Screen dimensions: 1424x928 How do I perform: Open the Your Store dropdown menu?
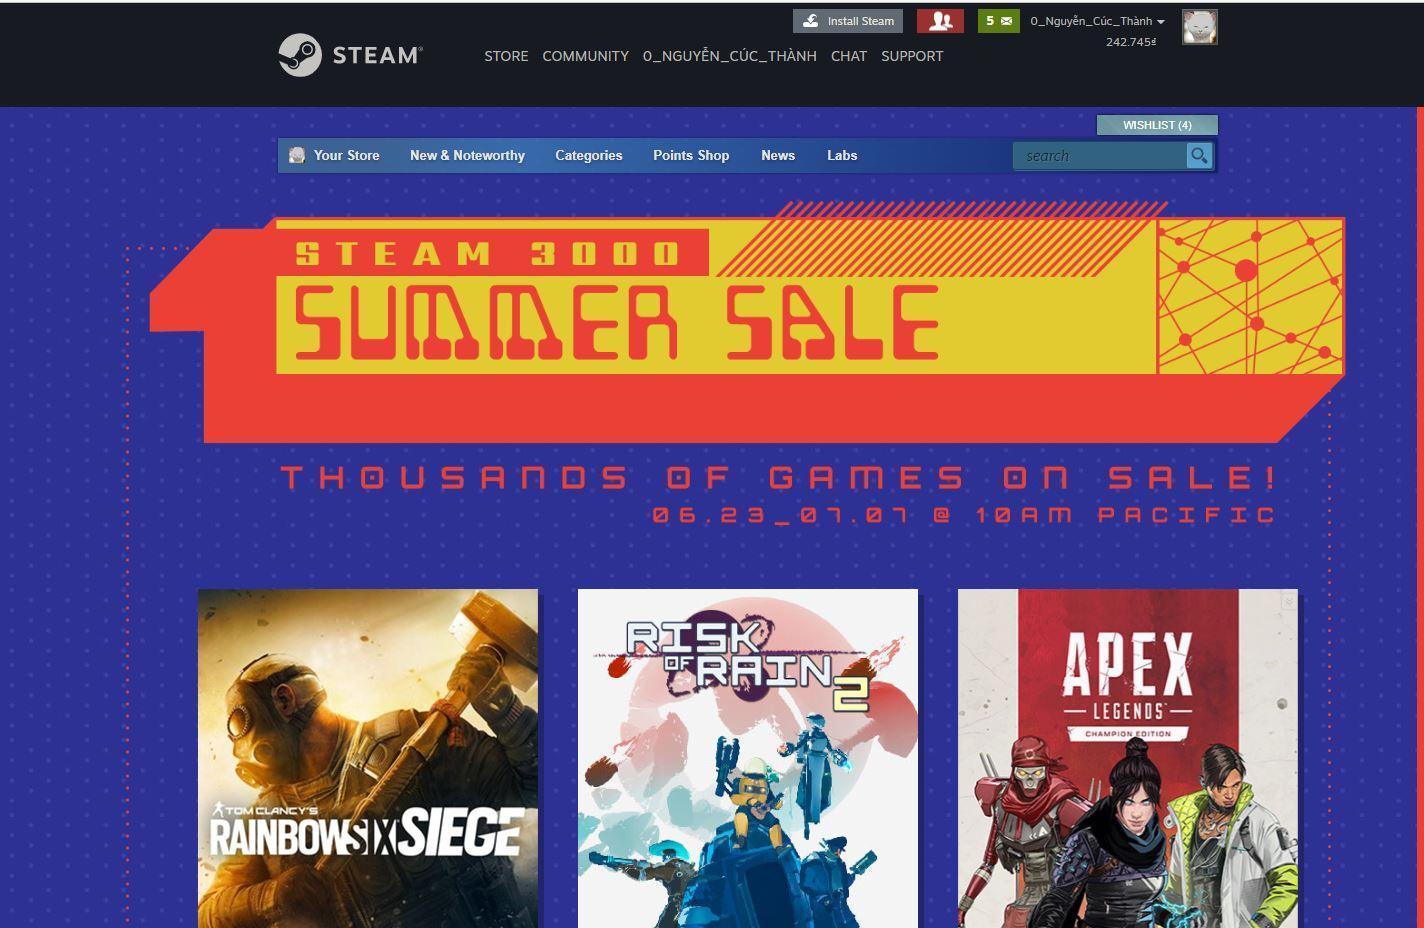(346, 155)
